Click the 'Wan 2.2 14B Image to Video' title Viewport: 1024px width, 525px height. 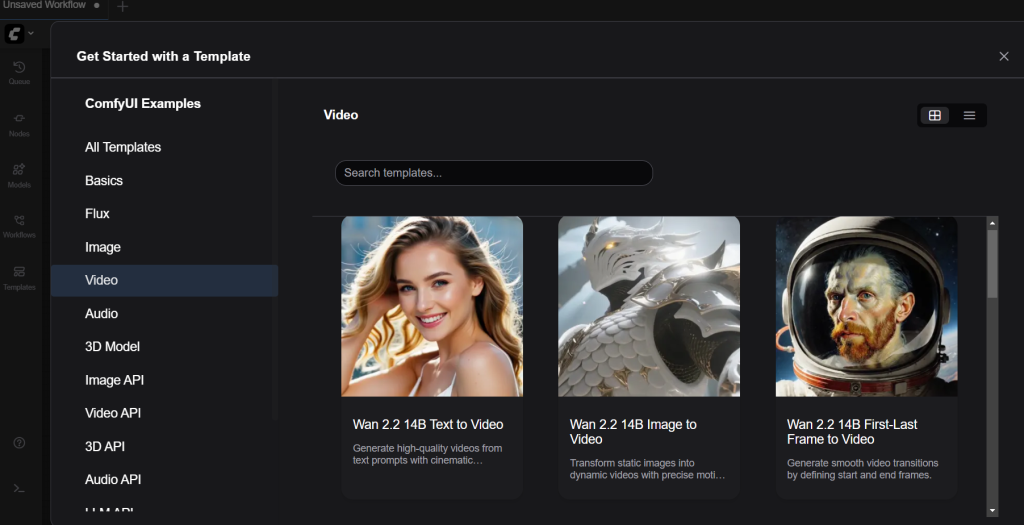633,432
